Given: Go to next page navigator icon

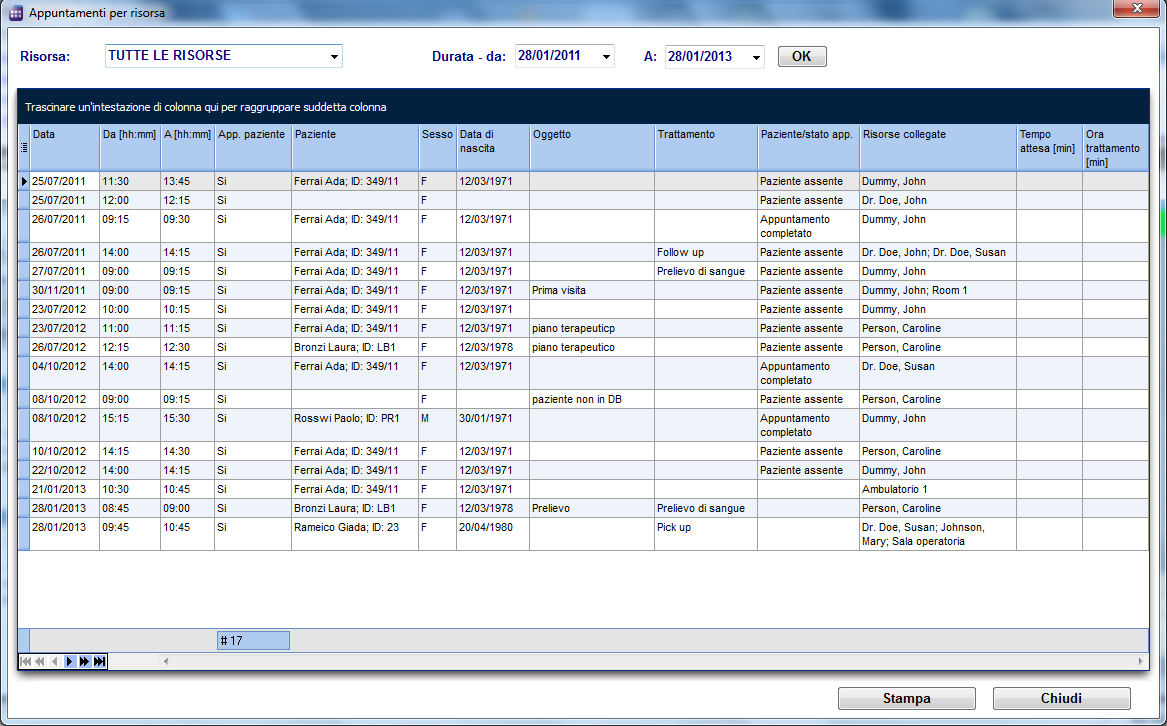Looking at the screenshot, I should pos(84,661).
